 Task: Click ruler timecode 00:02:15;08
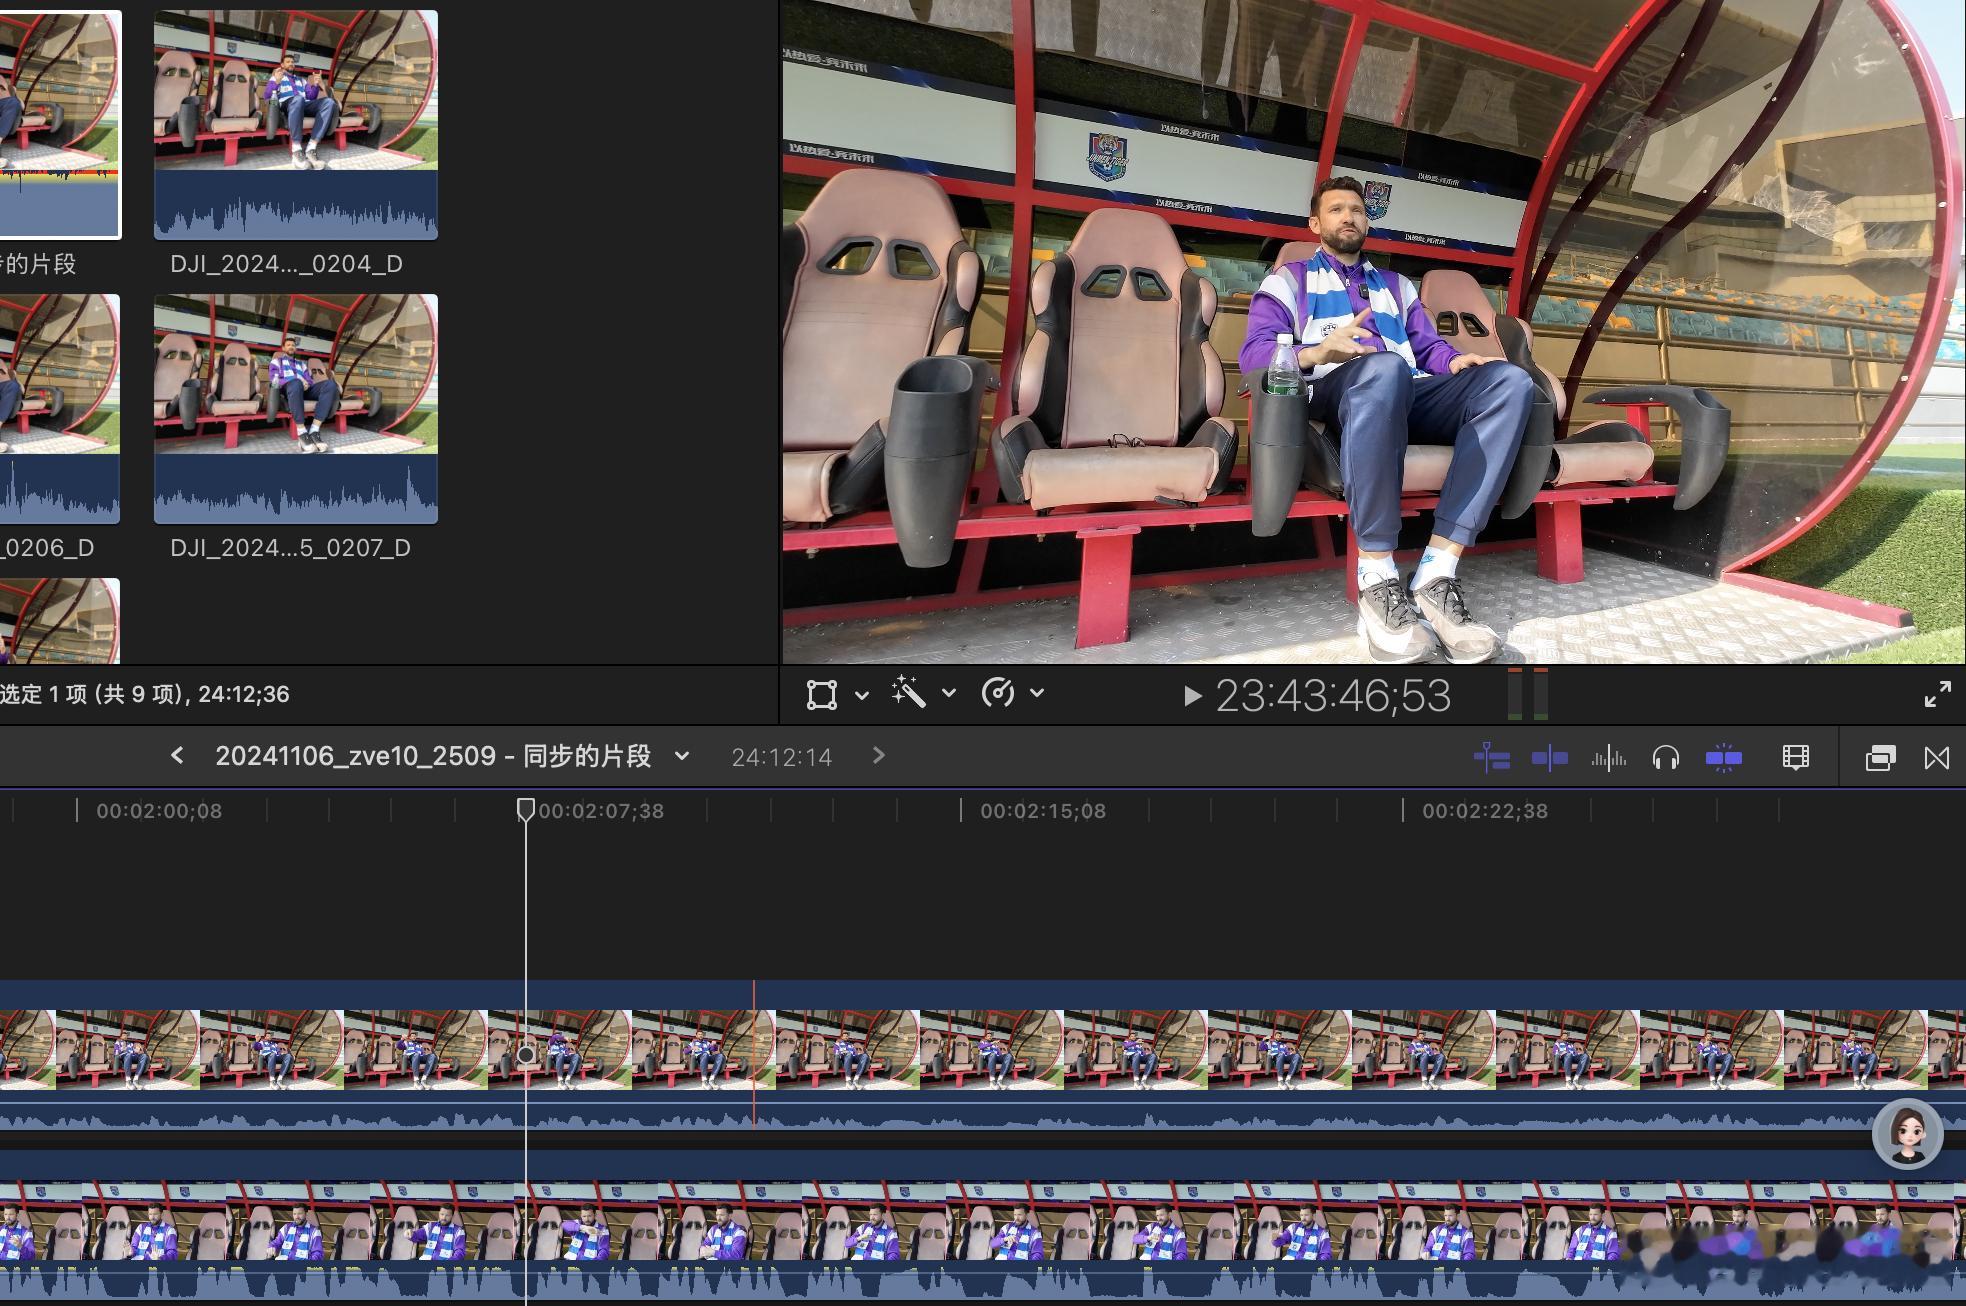click(x=1043, y=811)
